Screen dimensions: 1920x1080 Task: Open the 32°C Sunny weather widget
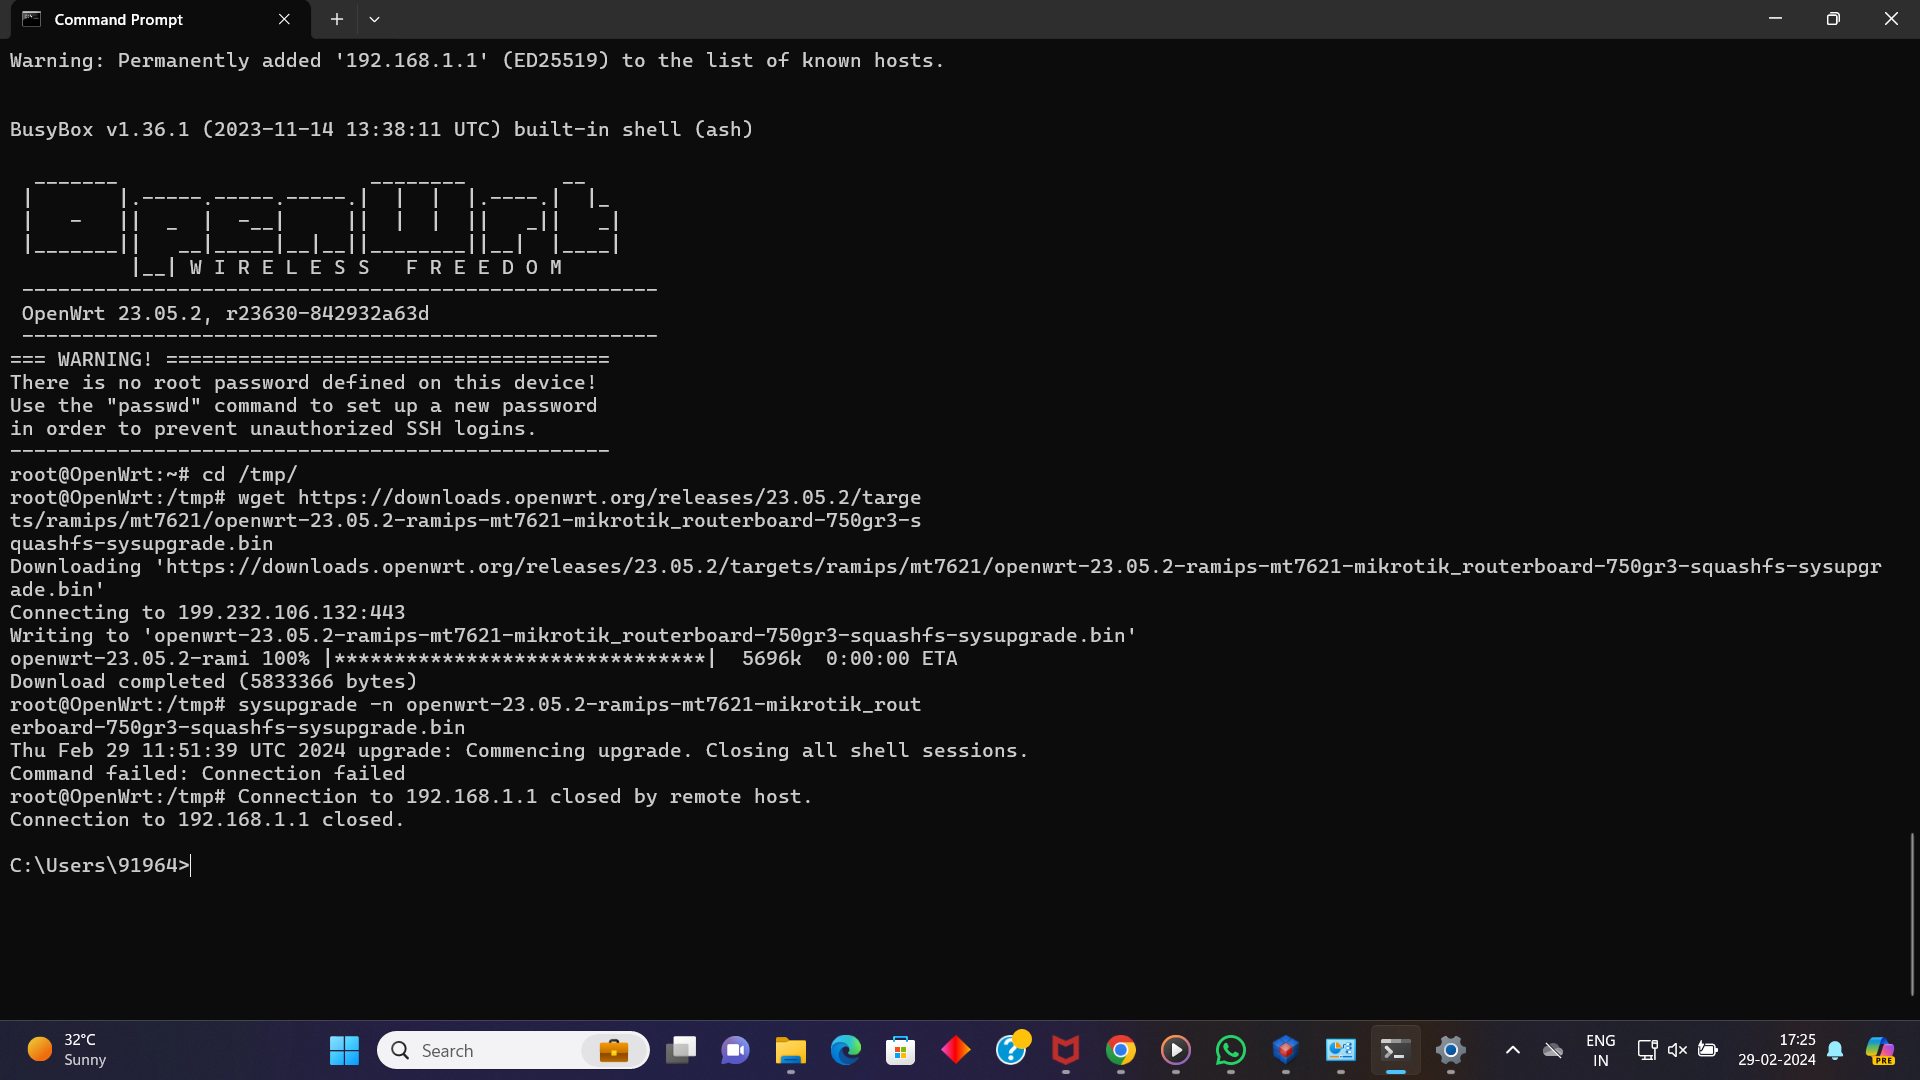pos(67,1050)
